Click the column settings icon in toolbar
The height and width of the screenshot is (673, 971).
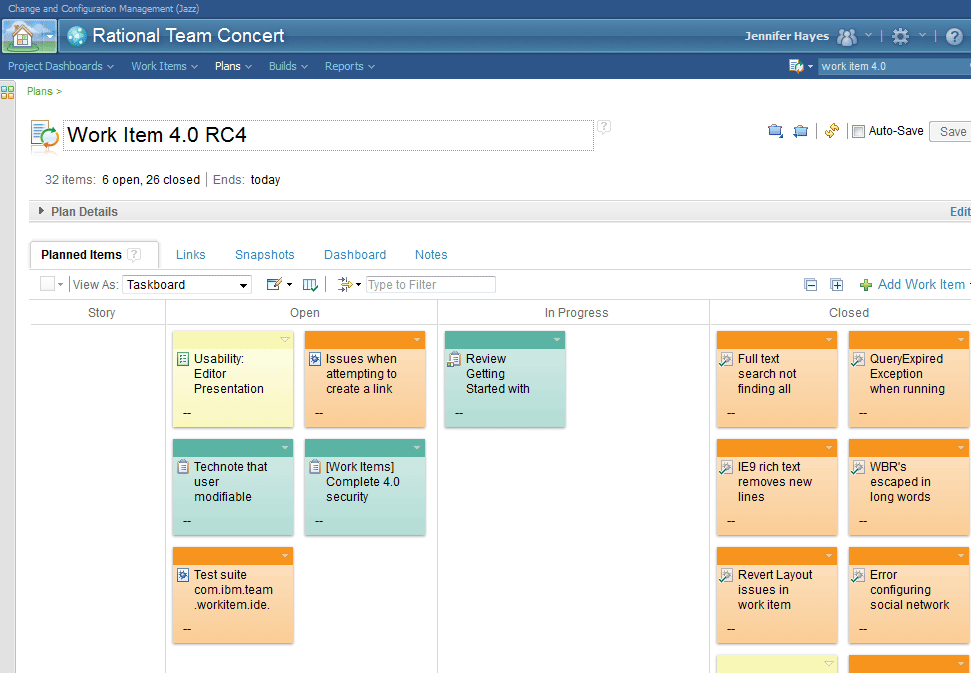click(310, 284)
